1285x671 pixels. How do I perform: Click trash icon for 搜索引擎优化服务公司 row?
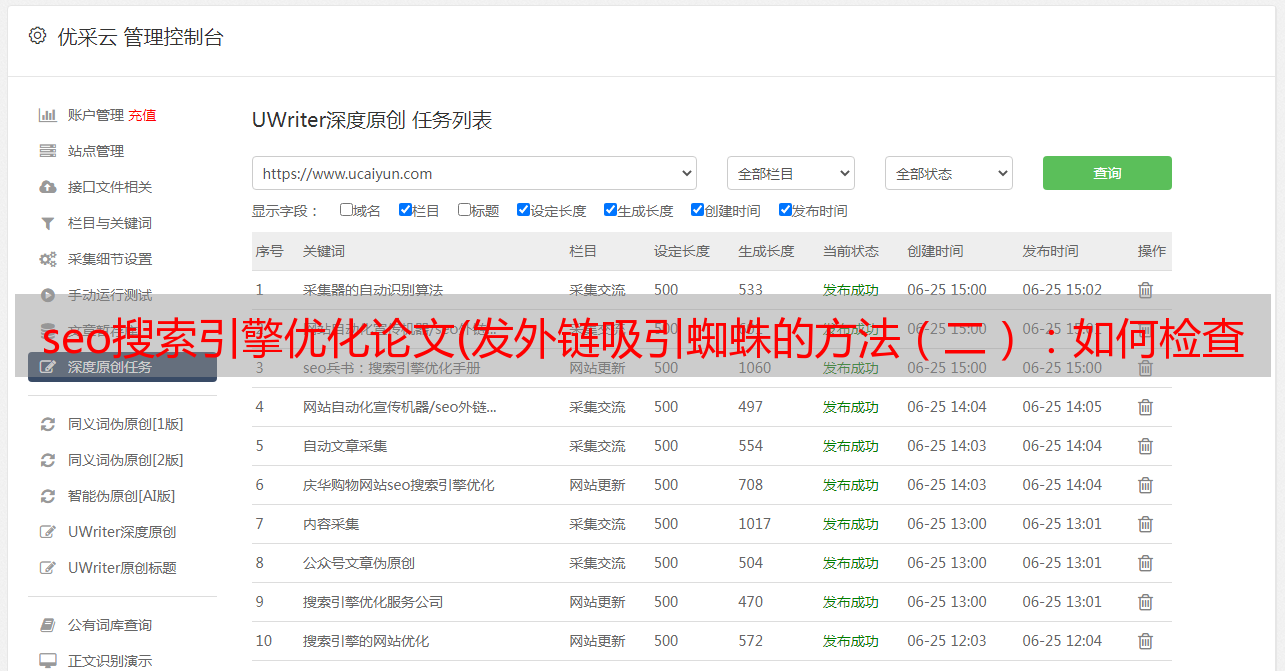(x=1145, y=602)
